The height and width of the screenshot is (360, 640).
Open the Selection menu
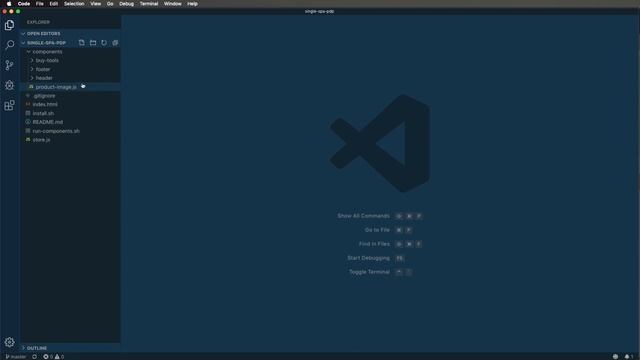[74, 4]
